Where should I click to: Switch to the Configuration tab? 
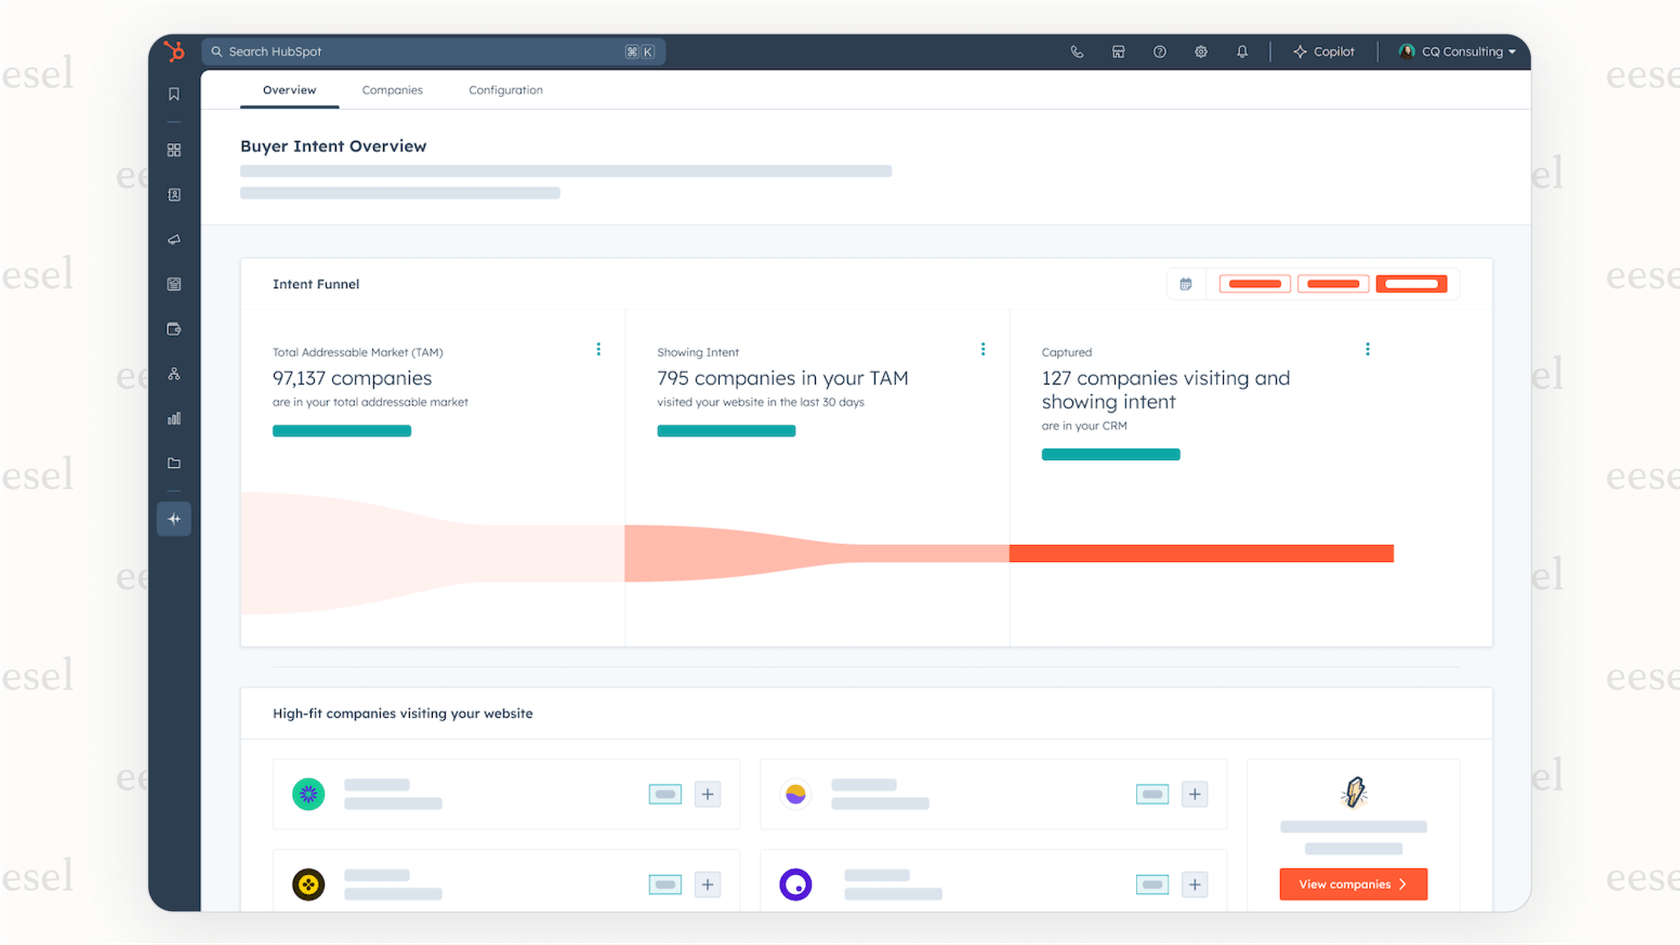505,90
